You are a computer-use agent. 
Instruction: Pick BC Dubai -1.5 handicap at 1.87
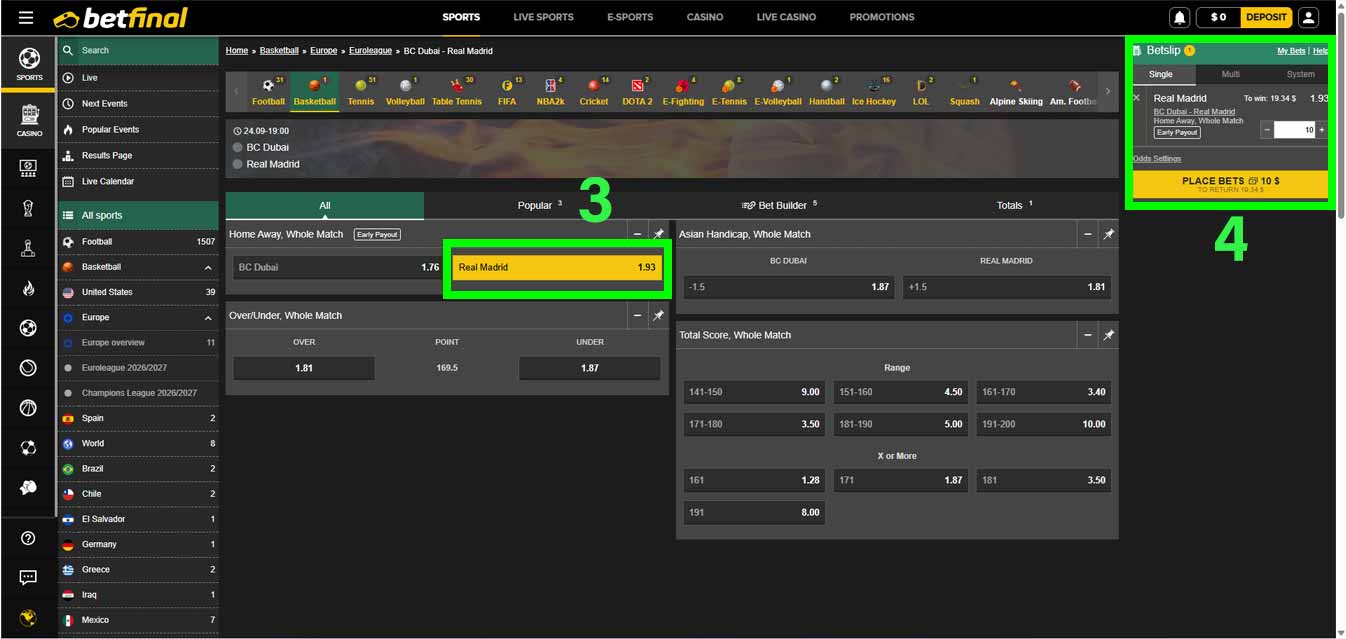pyautogui.click(x=789, y=287)
